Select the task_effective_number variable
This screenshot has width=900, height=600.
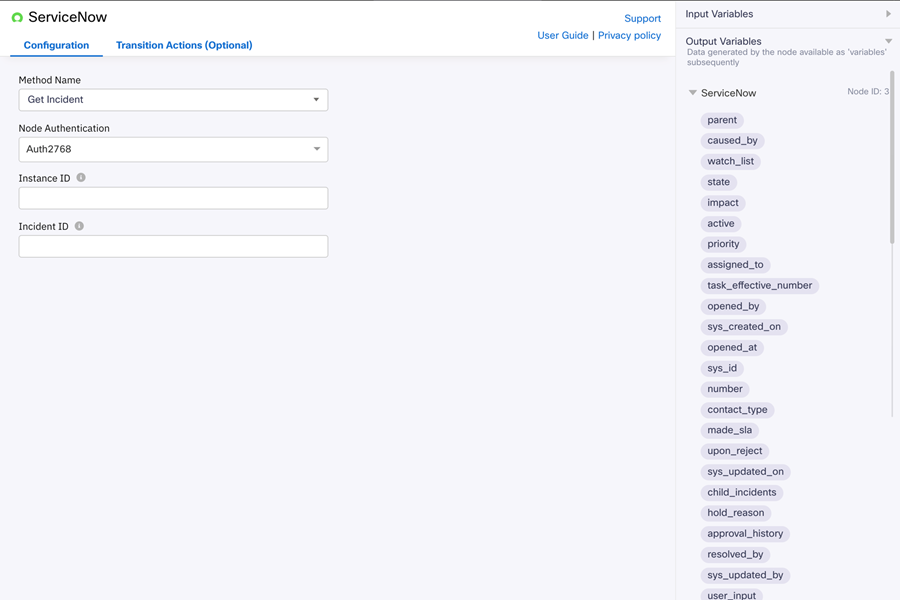point(759,285)
